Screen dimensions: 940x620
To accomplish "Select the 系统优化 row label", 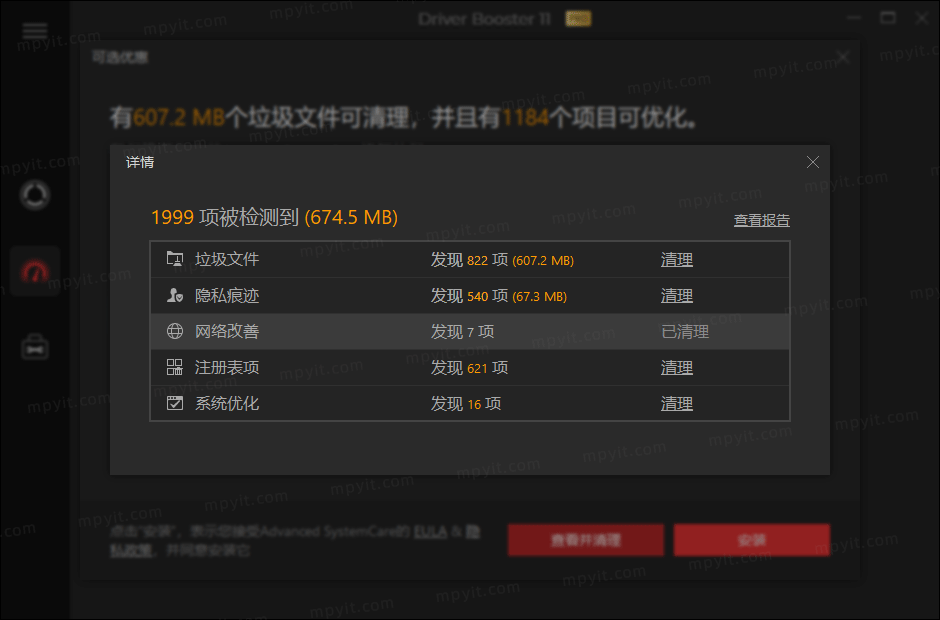I will (x=227, y=403).
